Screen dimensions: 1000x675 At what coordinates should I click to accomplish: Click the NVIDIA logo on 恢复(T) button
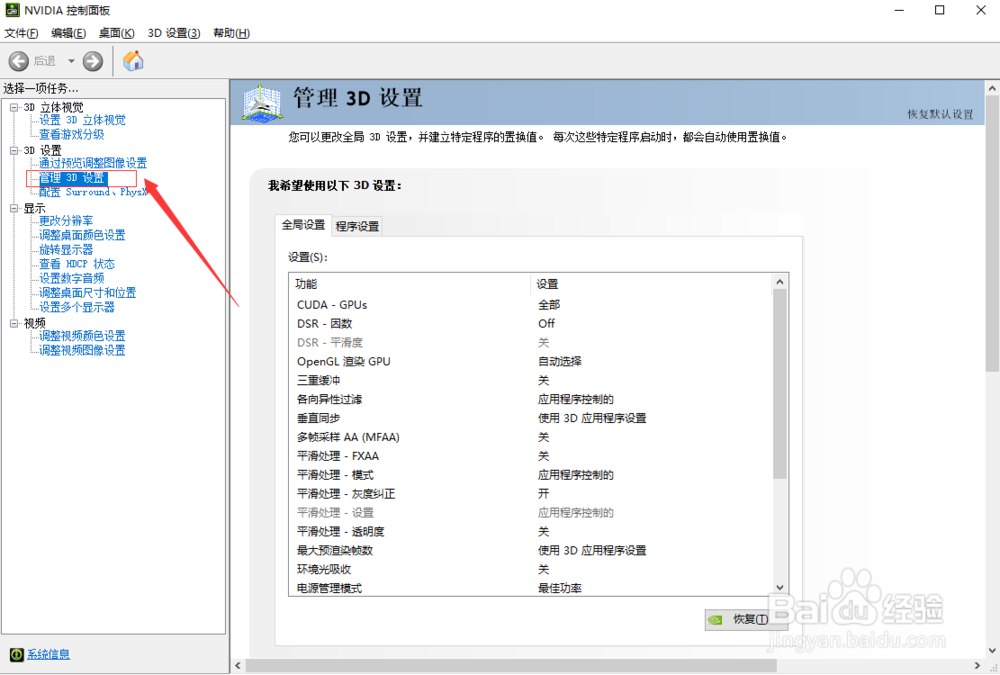pyautogui.click(x=716, y=619)
